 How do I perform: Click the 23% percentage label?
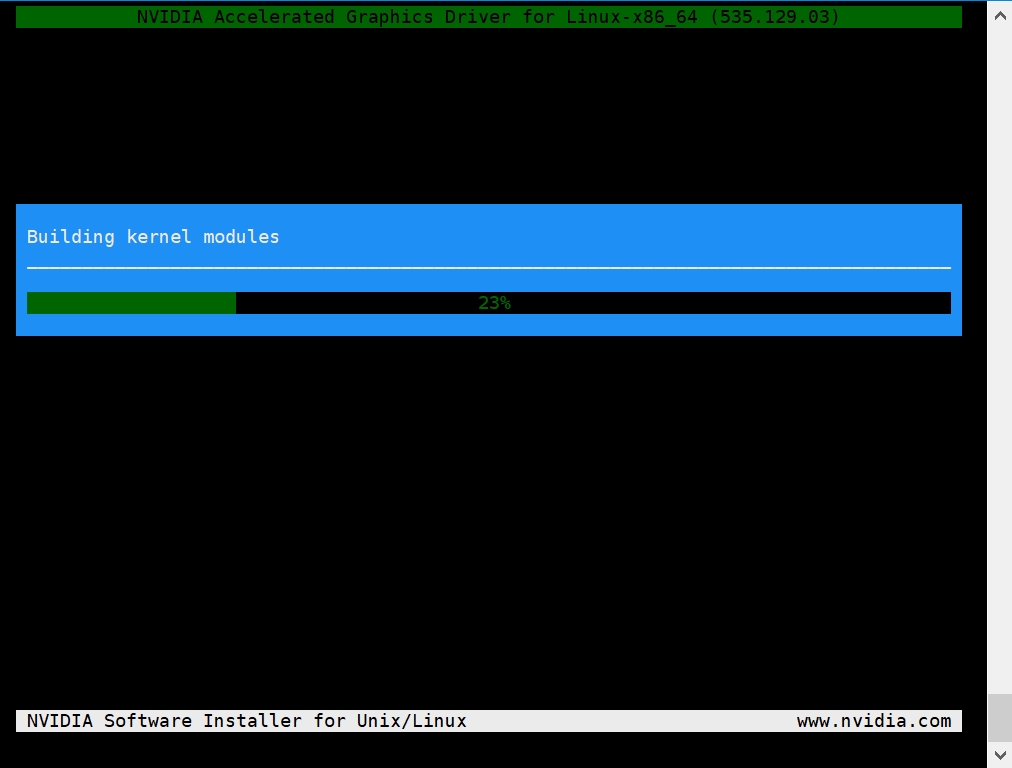494,302
